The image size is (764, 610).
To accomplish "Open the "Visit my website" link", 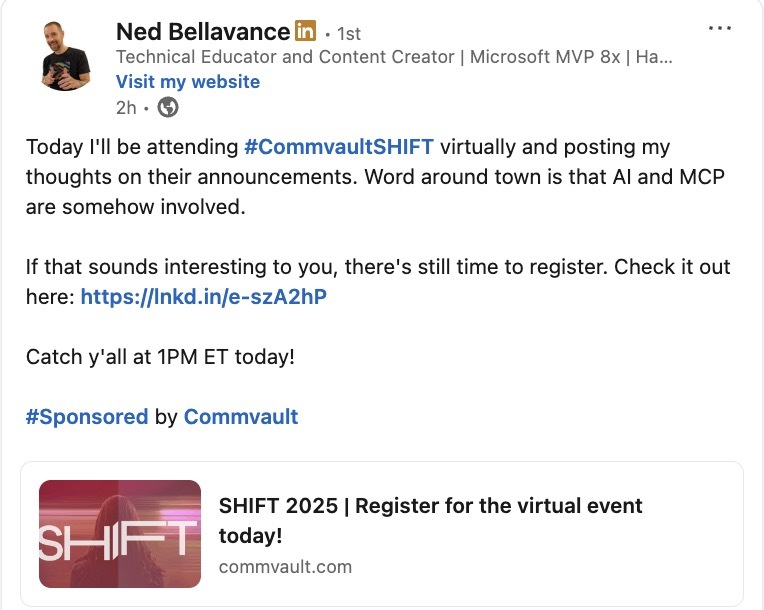I will (188, 82).
